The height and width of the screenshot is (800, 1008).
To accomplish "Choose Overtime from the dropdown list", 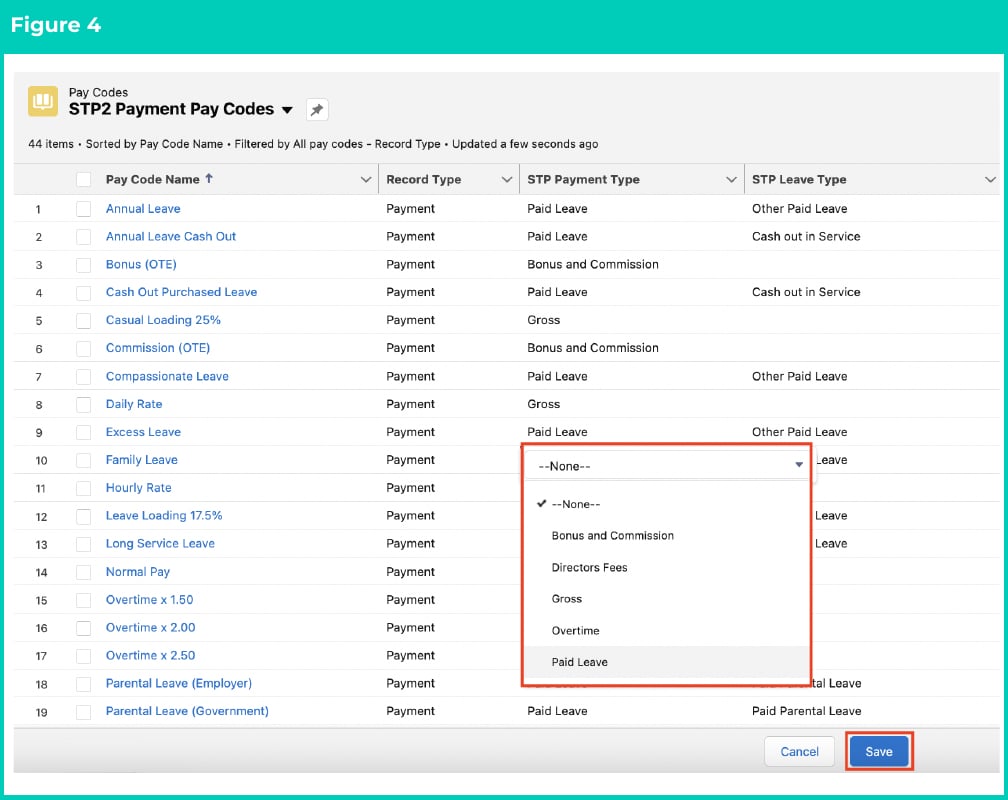I will point(667,630).
